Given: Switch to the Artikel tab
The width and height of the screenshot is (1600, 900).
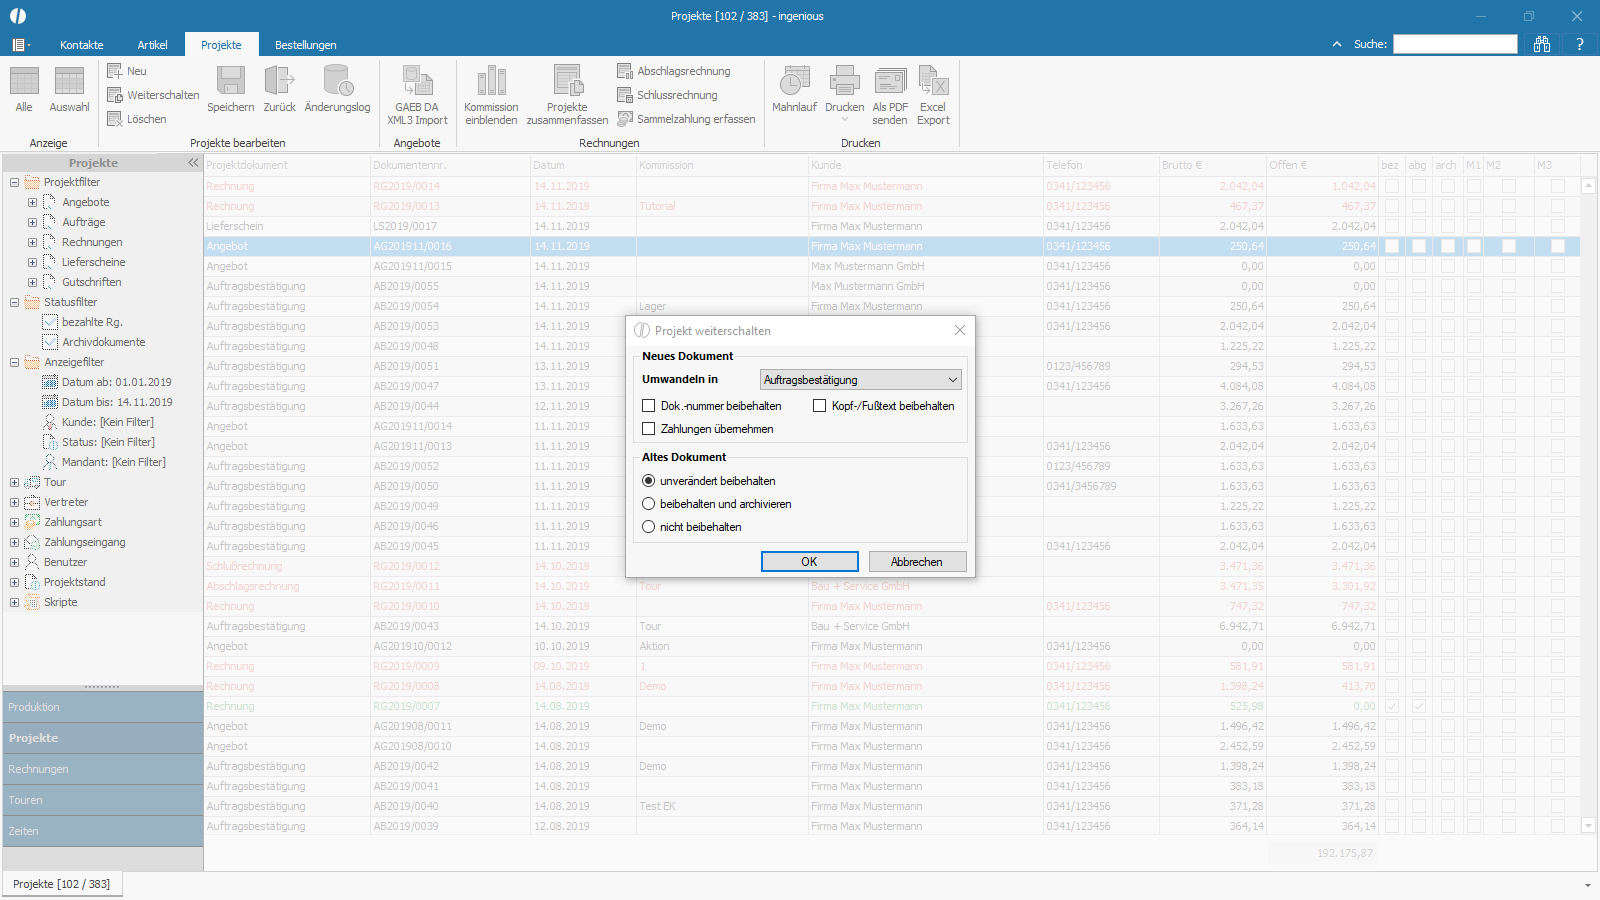Looking at the screenshot, I should tap(153, 45).
